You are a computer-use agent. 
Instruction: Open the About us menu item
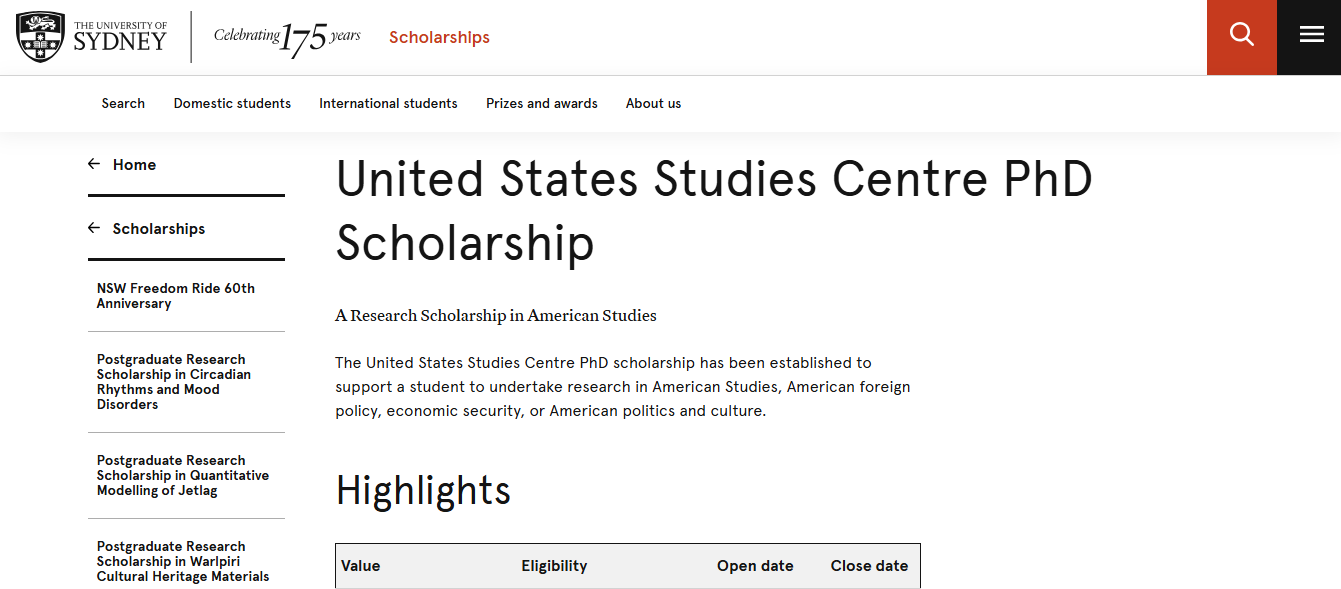click(x=653, y=103)
